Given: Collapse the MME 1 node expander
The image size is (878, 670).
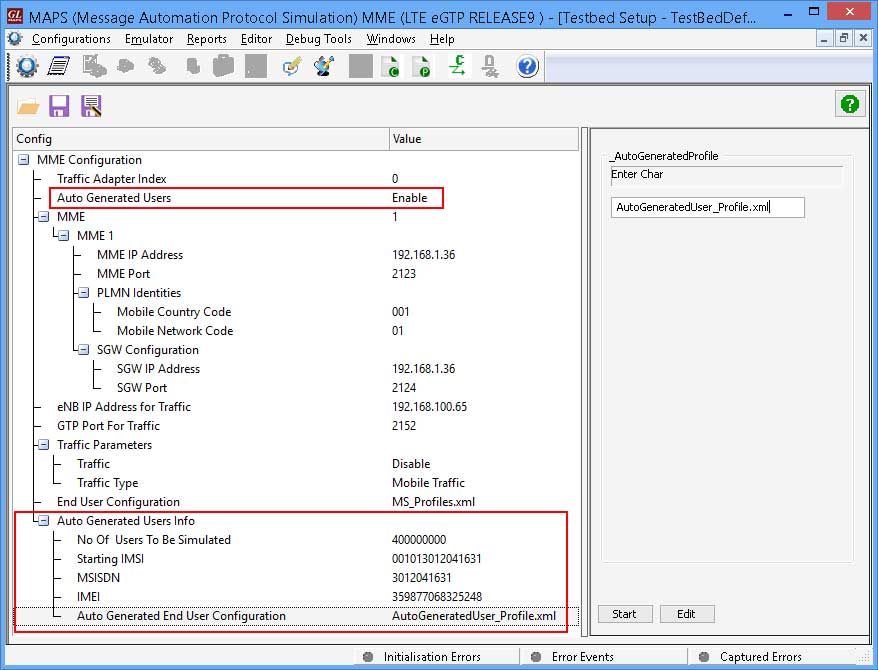Looking at the screenshot, I should pyautogui.click(x=64, y=236).
